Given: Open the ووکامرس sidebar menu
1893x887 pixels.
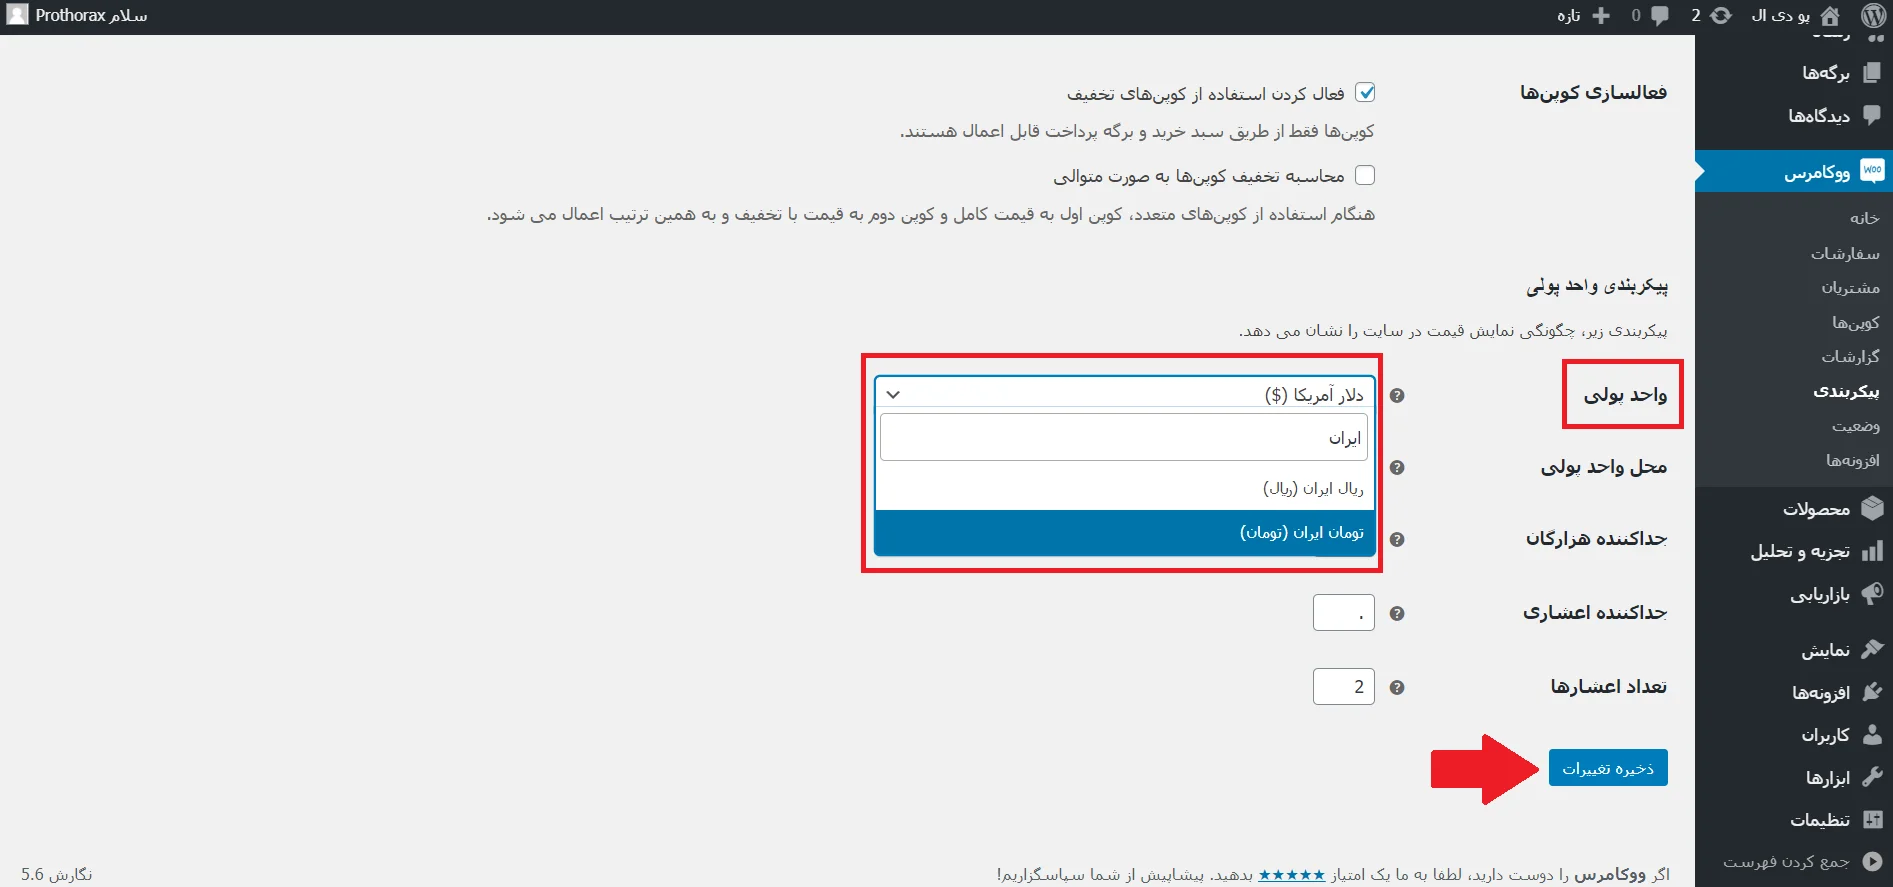Looking at the screenshot, I should click(x=1794, y=171).
